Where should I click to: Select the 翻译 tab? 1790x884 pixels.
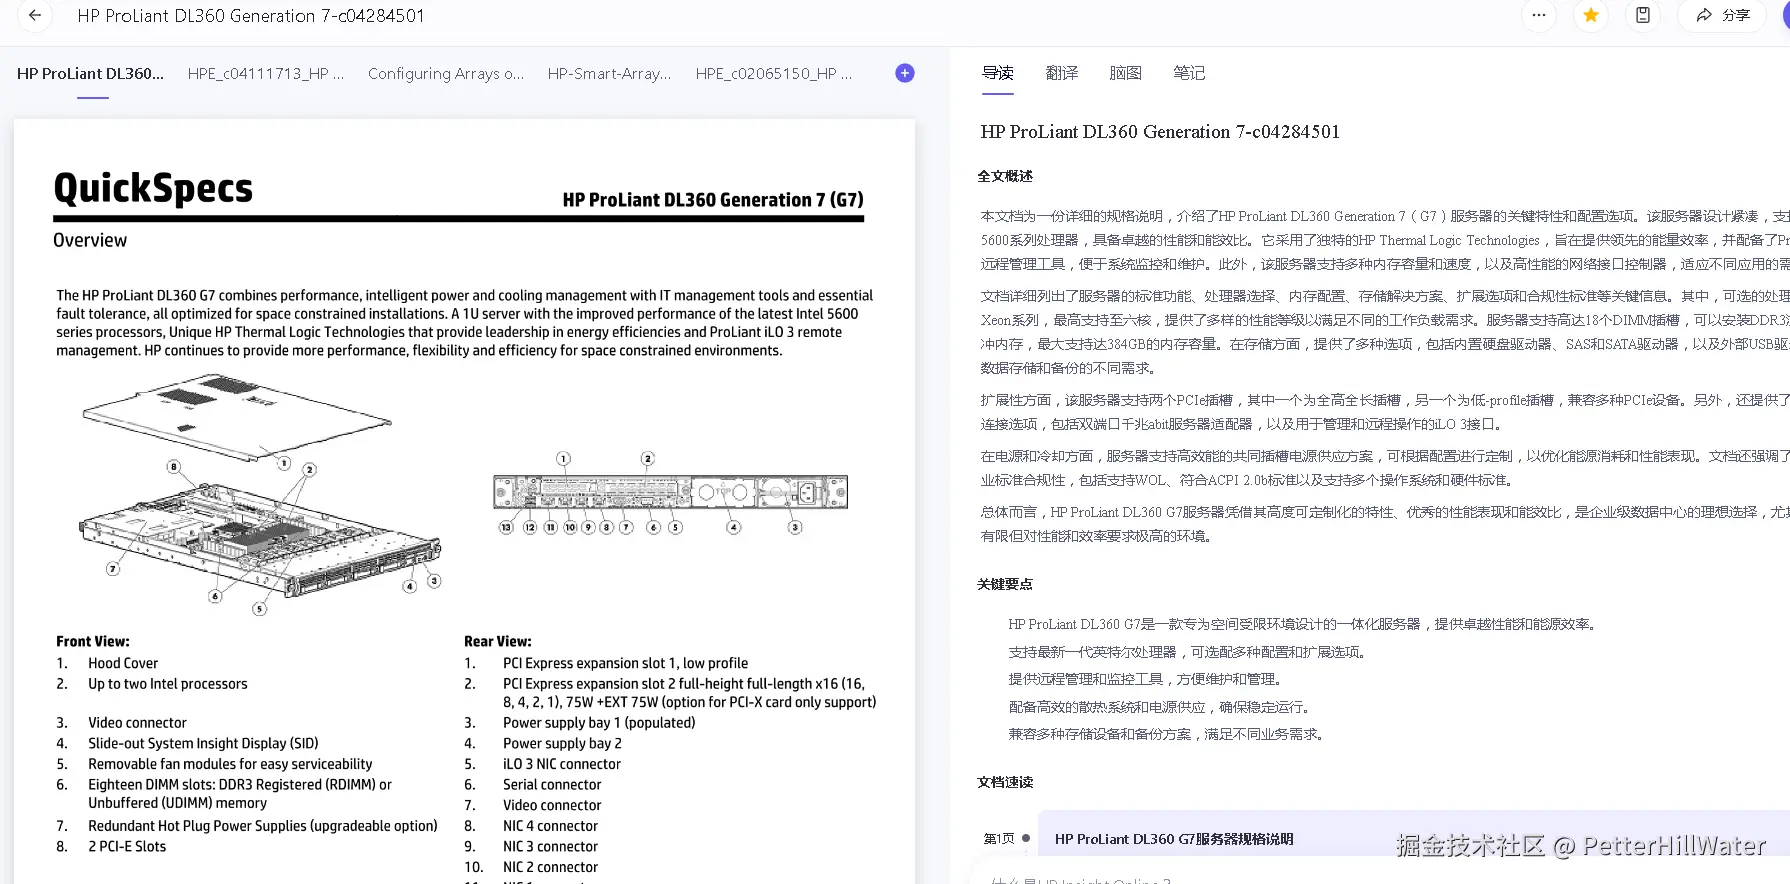pyautogui.click(x=1061, y=73)
